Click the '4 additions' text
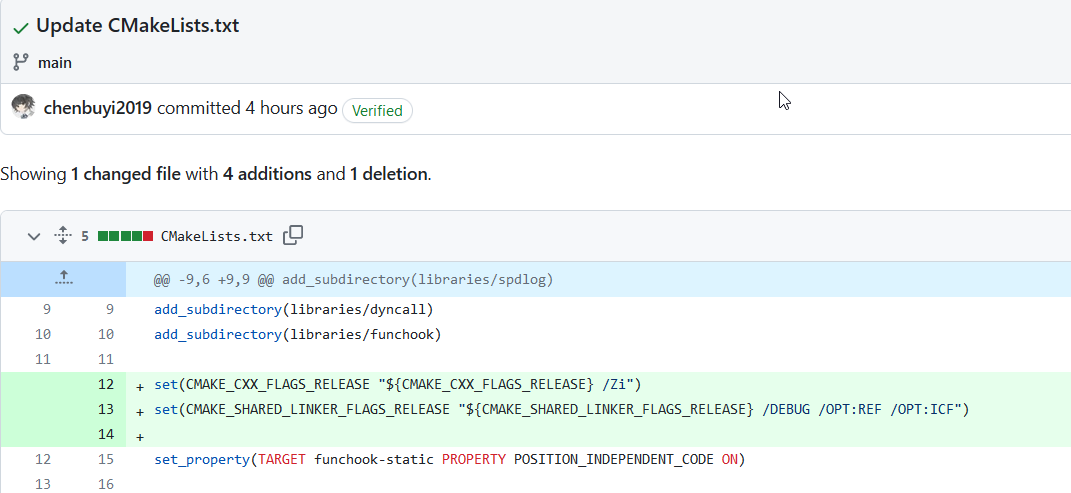1071x493 pixels. 267,174
